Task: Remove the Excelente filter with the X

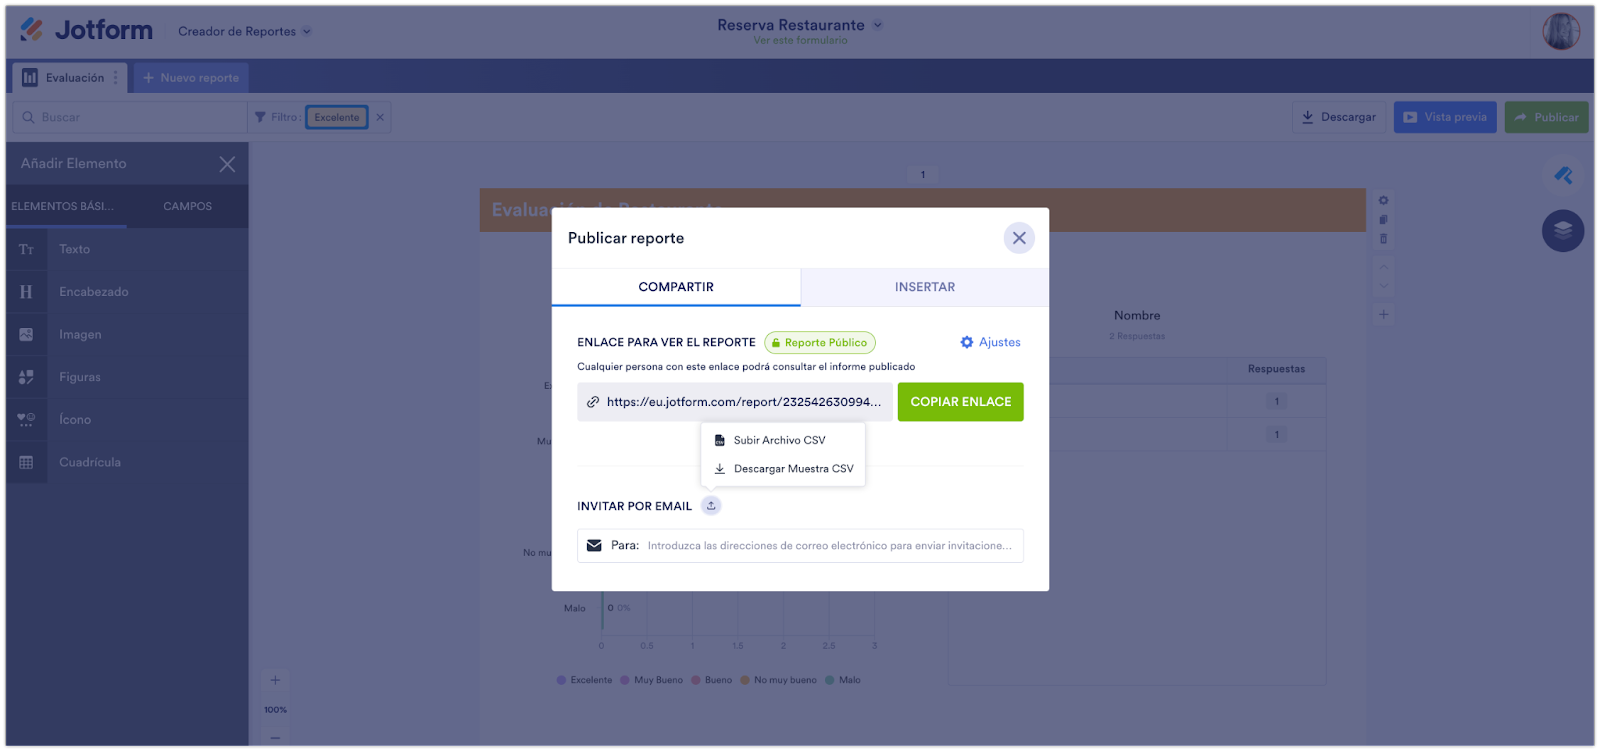Action: point(380,117)
